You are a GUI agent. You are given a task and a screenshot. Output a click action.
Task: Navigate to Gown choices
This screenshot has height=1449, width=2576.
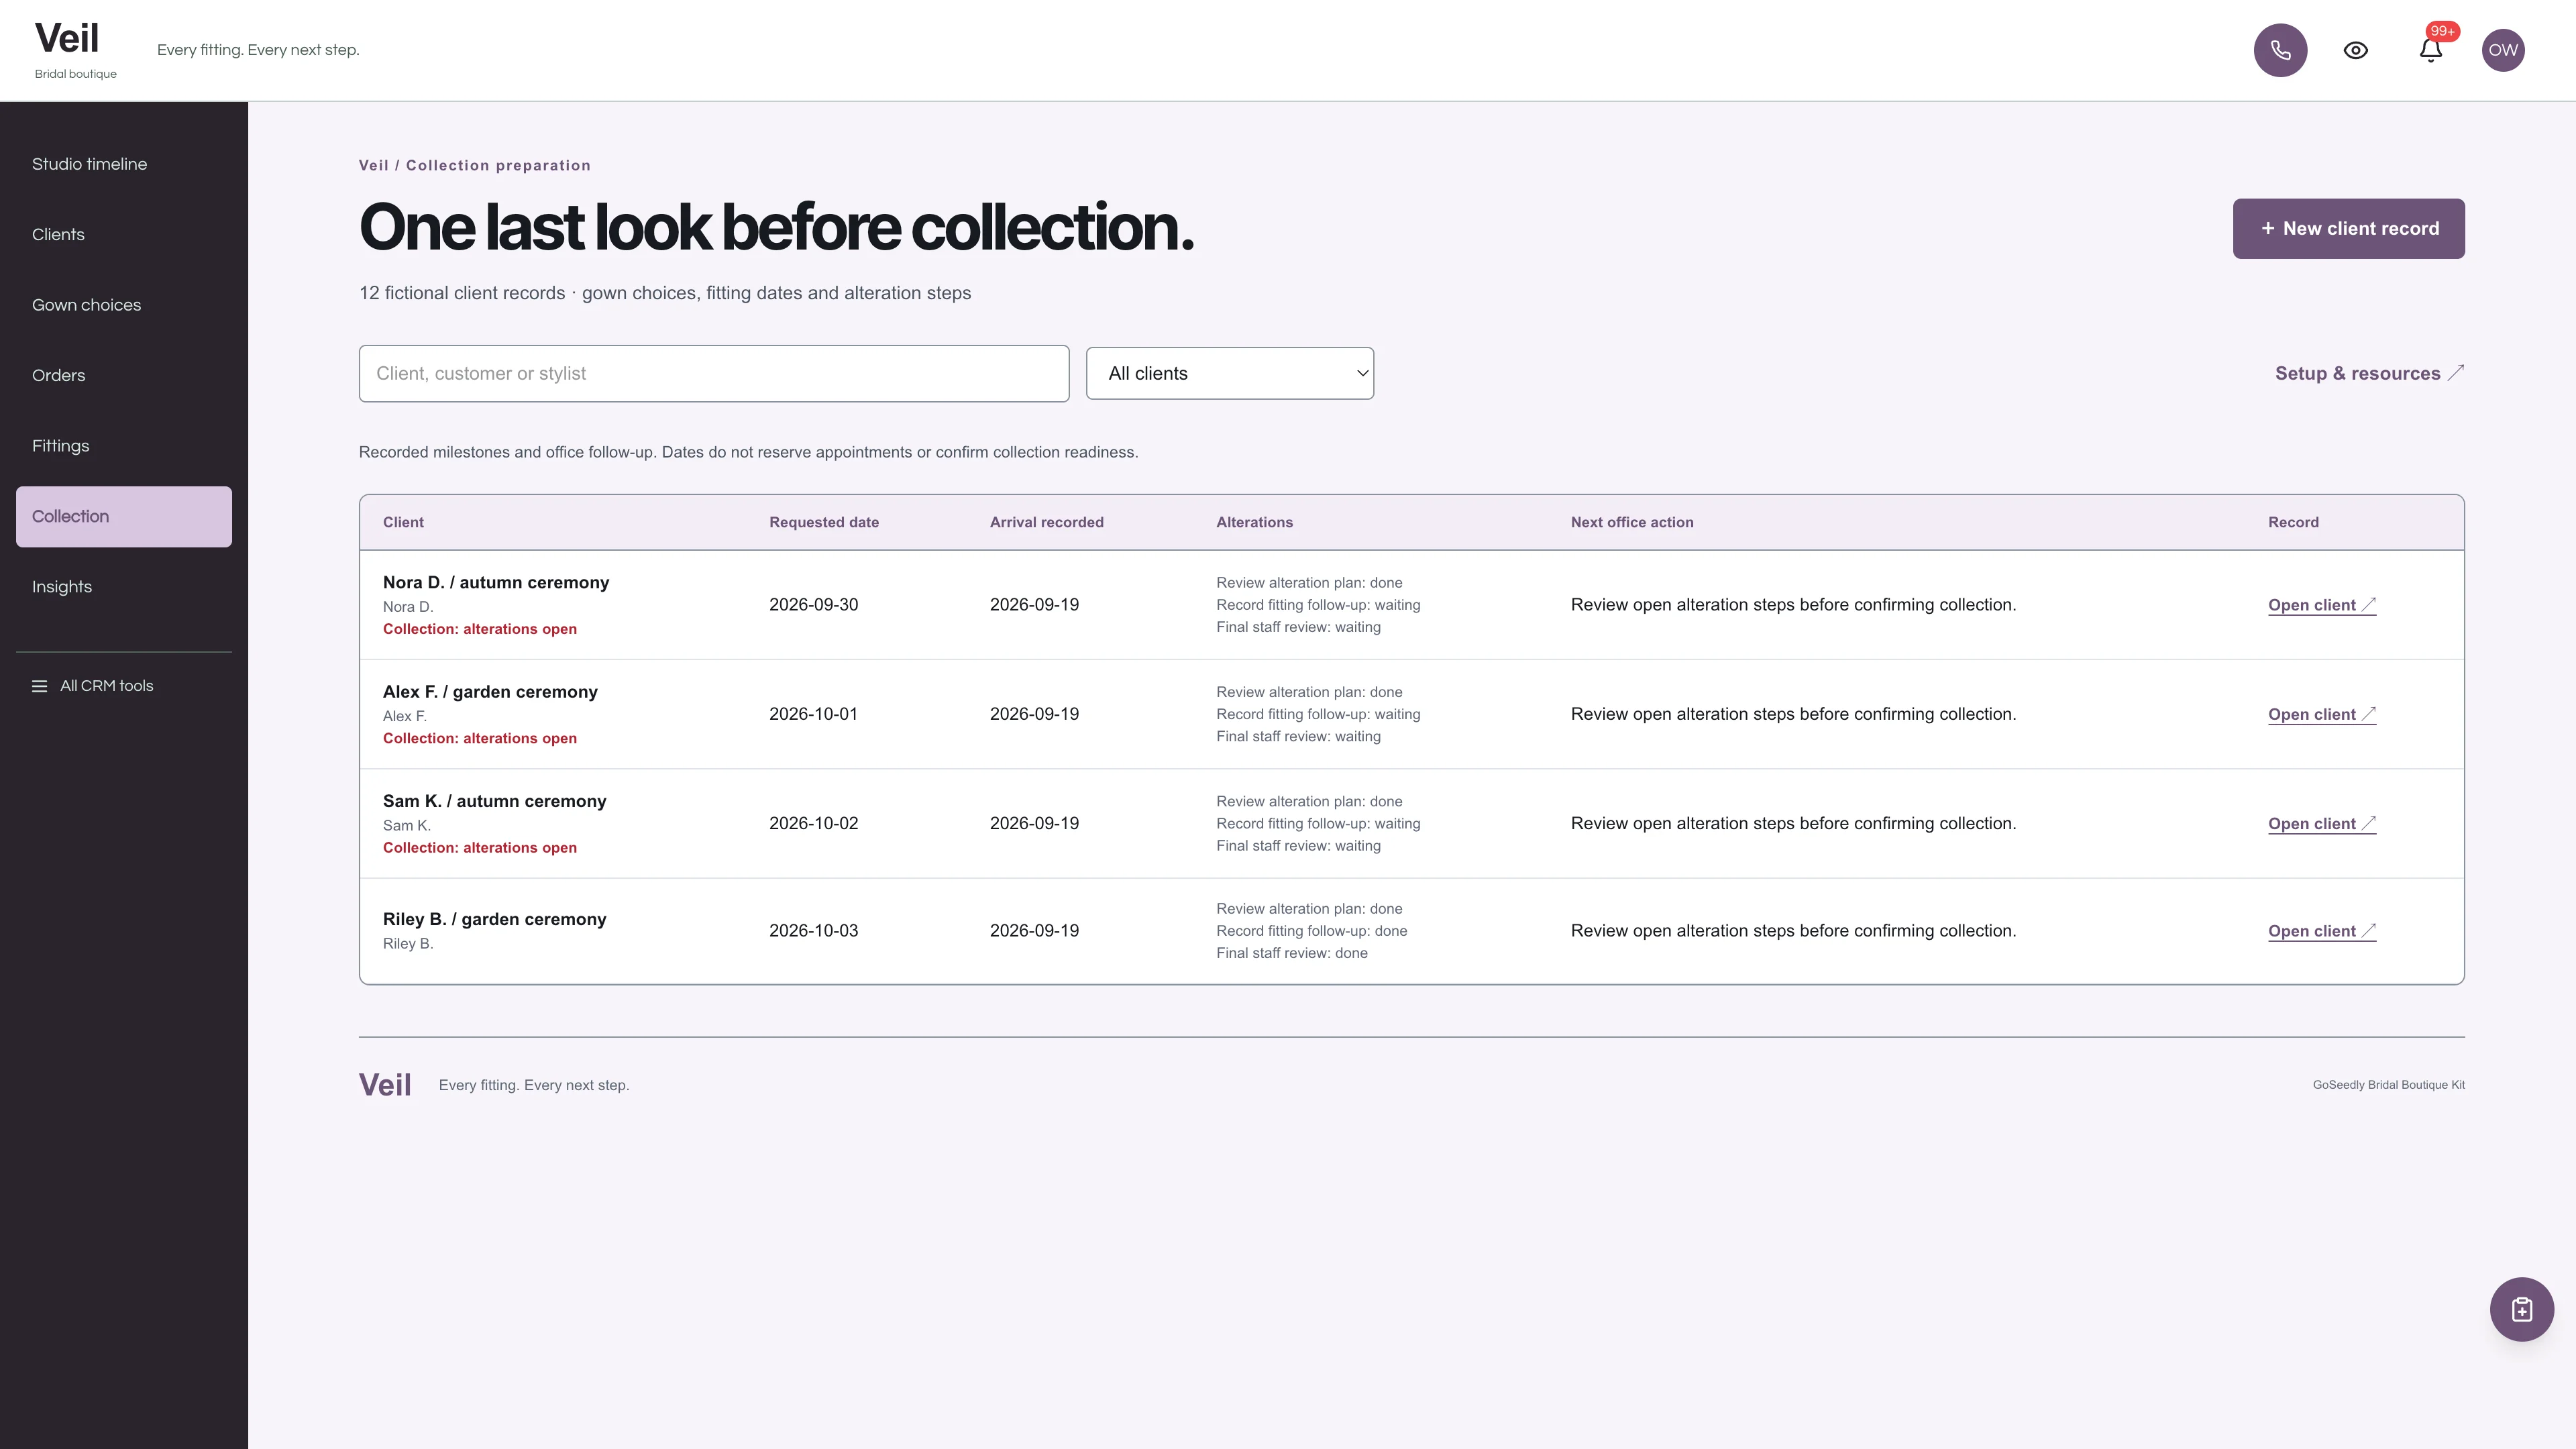[124, 305]
